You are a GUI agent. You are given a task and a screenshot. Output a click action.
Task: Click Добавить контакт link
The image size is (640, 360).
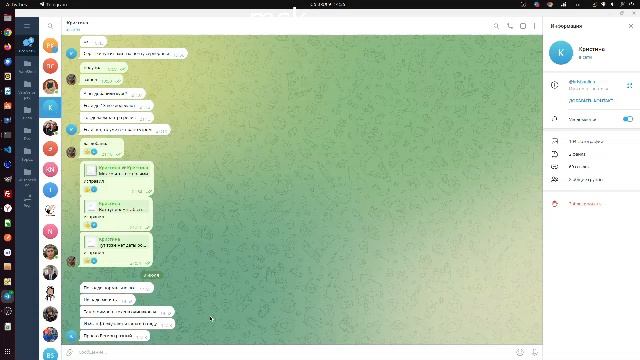coord(591,100)
